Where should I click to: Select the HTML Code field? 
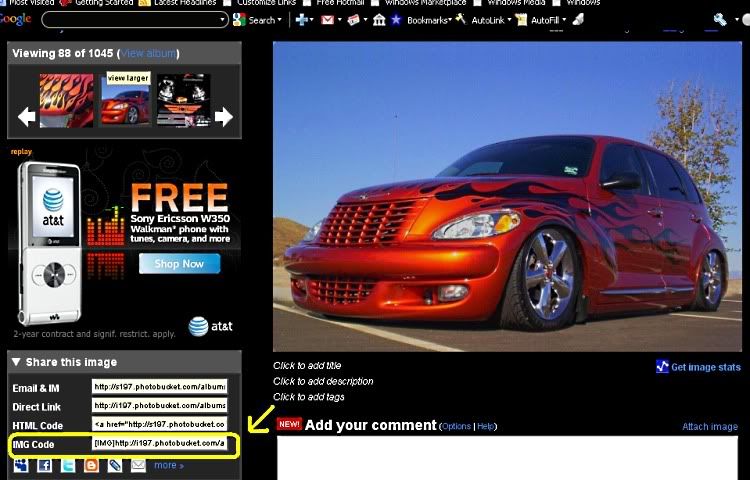159,424
